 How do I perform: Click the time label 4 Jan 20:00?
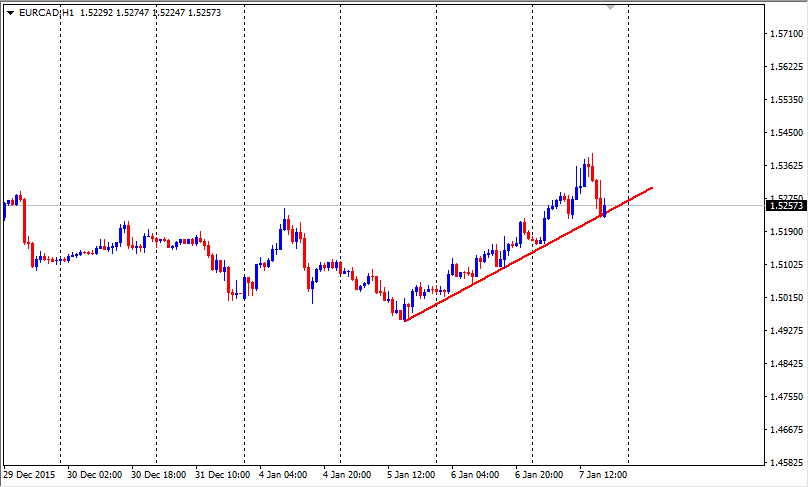347,475
